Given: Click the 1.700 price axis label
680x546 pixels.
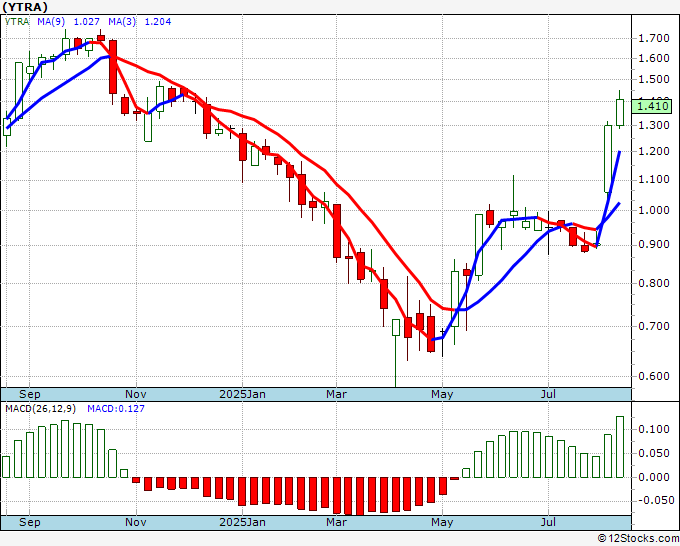Looking at the screenshot, I should point(654,39).
